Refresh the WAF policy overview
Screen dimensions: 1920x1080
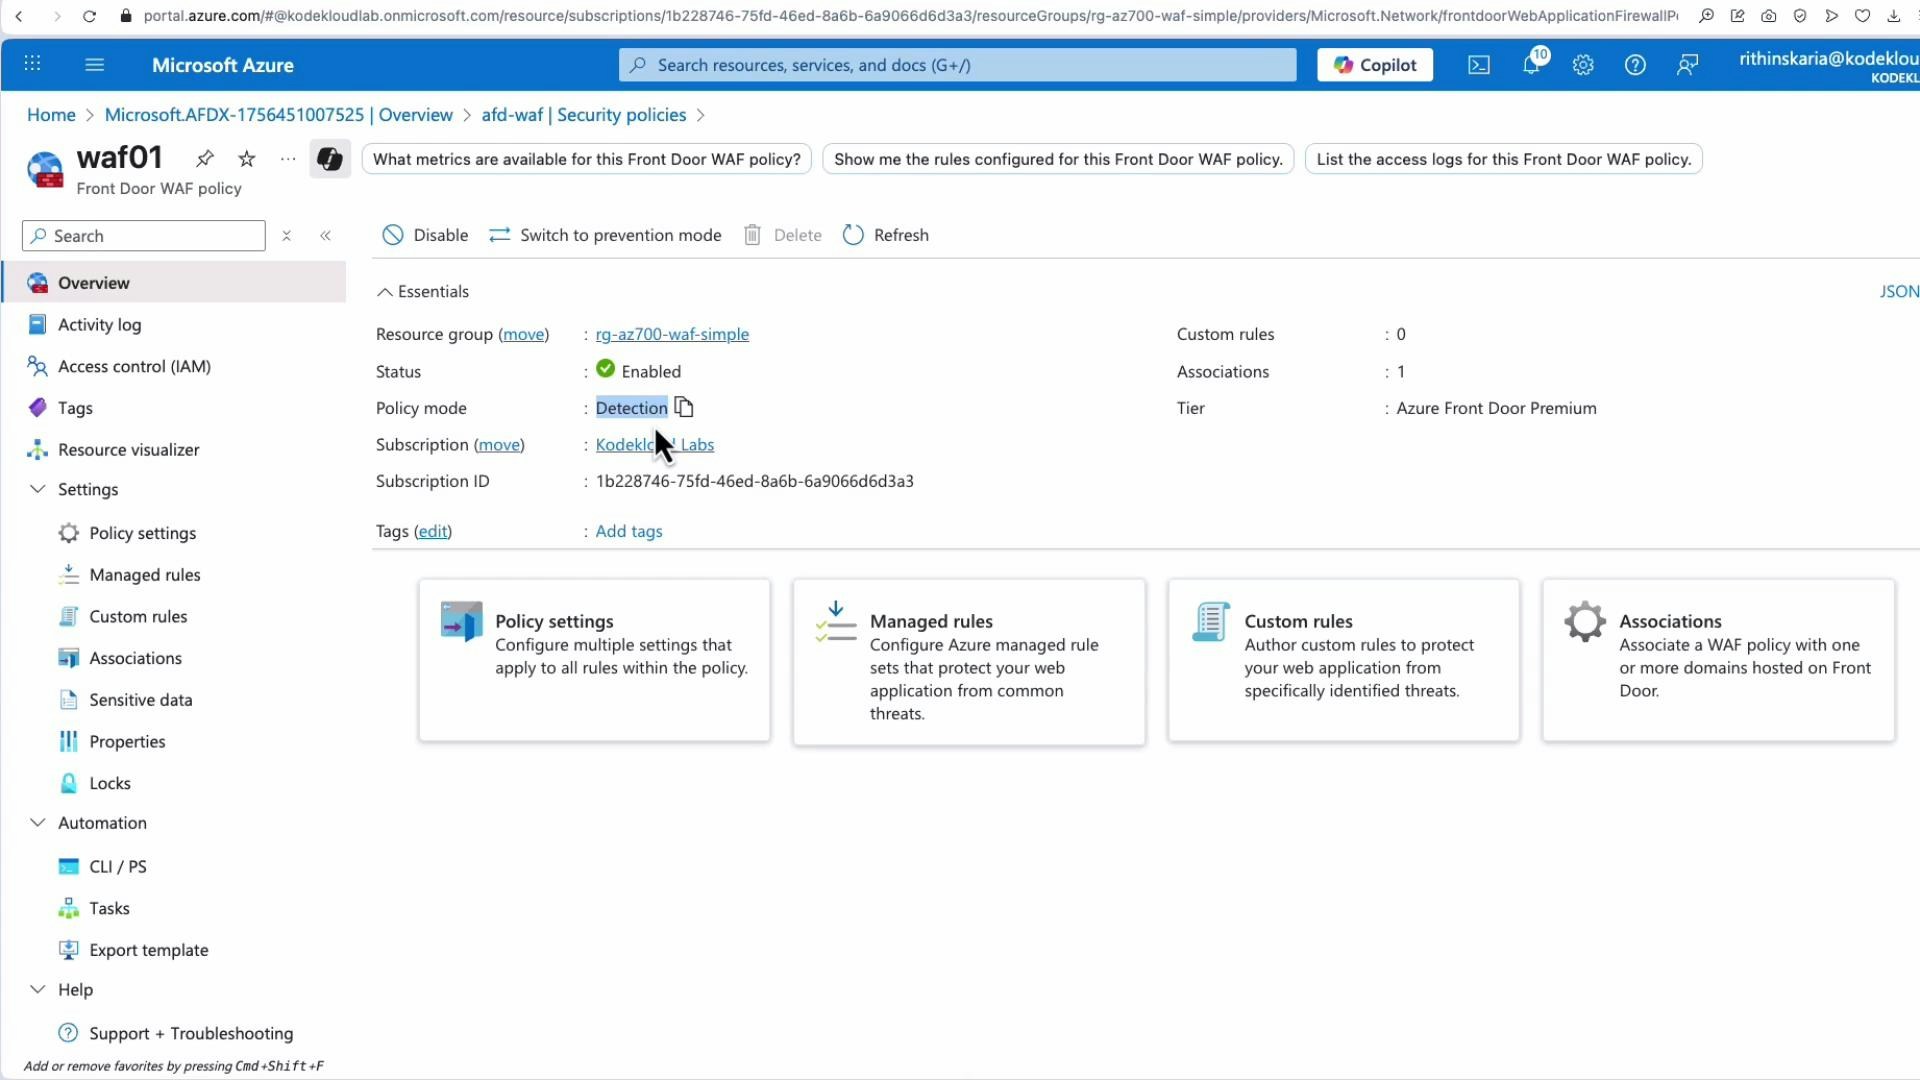pyautogui.click(x=885, y=234)
